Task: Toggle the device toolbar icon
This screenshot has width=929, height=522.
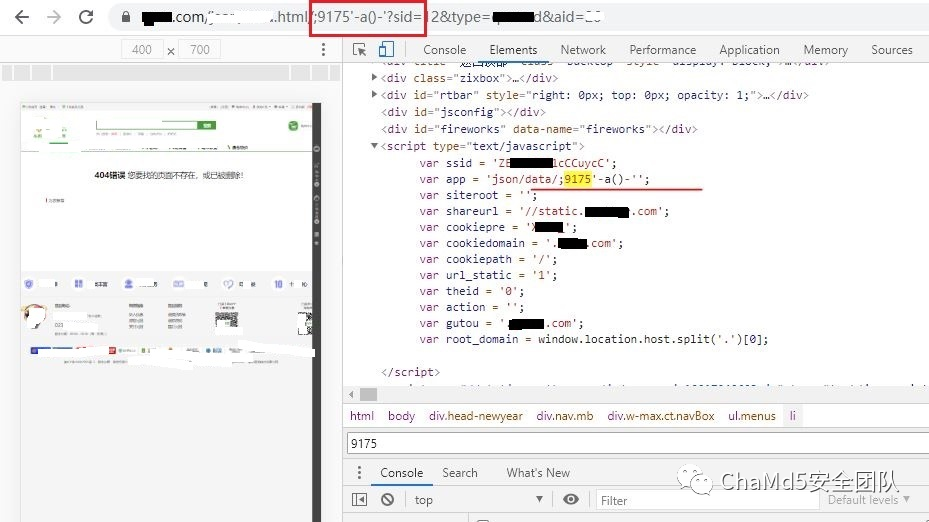Action: click(x=386, y=50)
